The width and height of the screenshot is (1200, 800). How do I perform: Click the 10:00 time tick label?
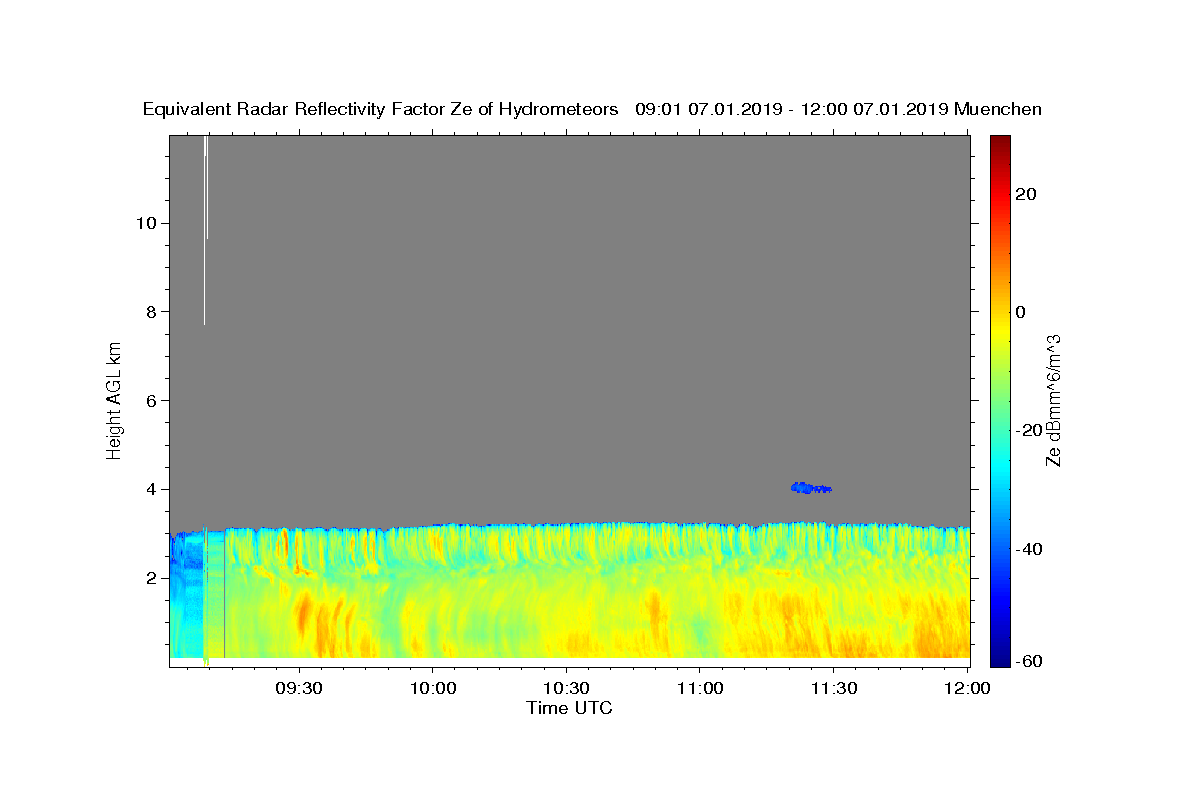433,688
